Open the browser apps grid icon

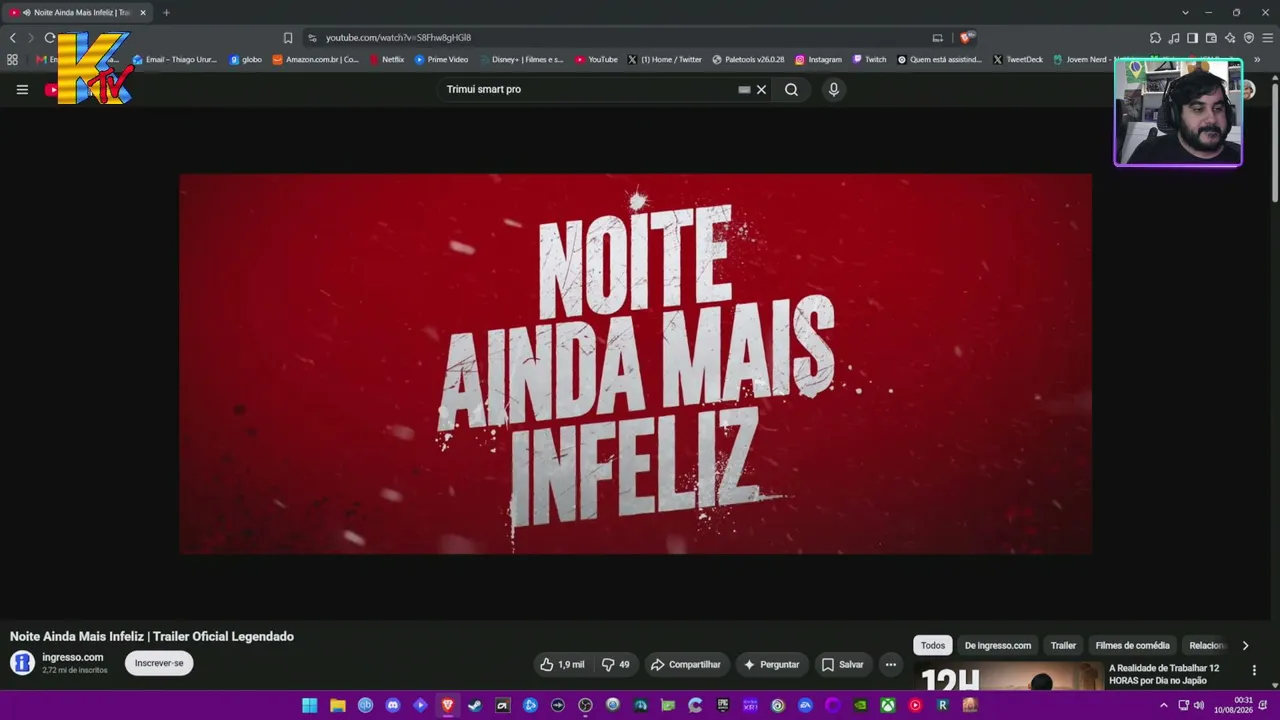pos(12,59)
